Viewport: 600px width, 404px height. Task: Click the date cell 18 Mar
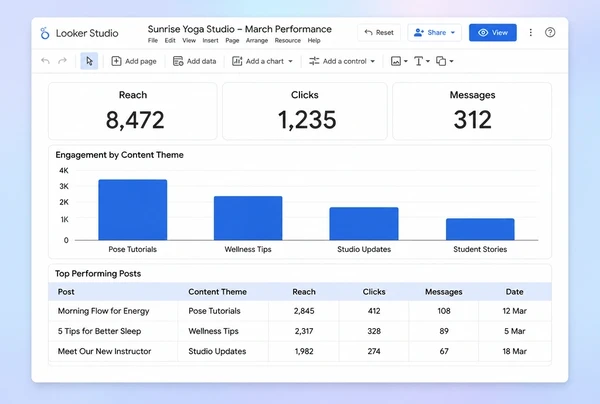(515, 351)
